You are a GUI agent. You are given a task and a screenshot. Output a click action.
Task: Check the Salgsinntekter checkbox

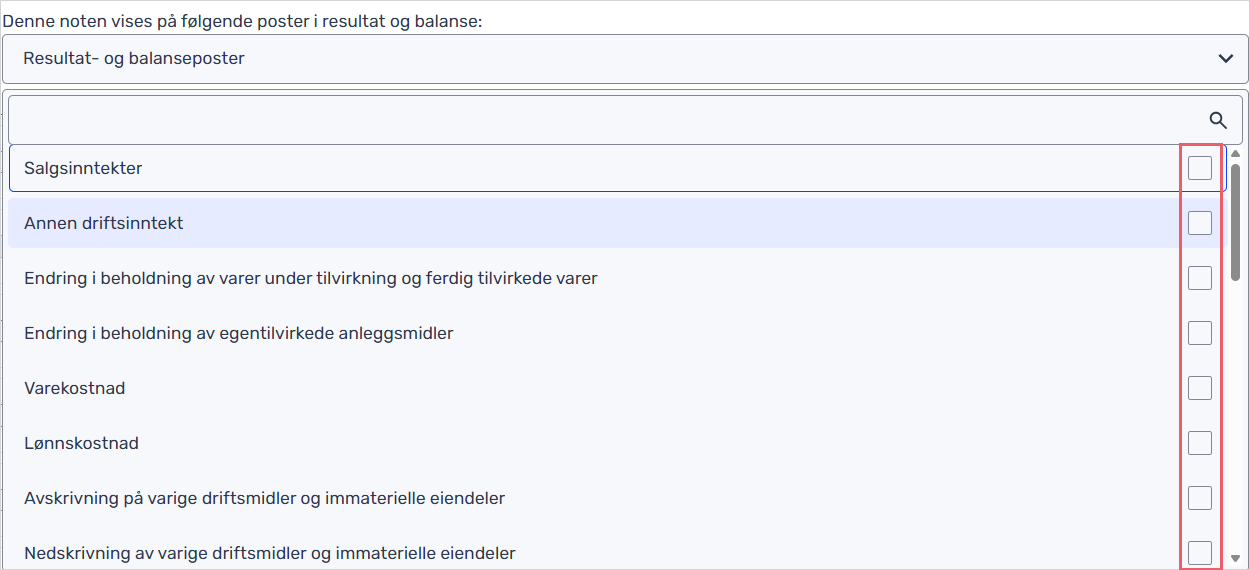point(1200,168)
